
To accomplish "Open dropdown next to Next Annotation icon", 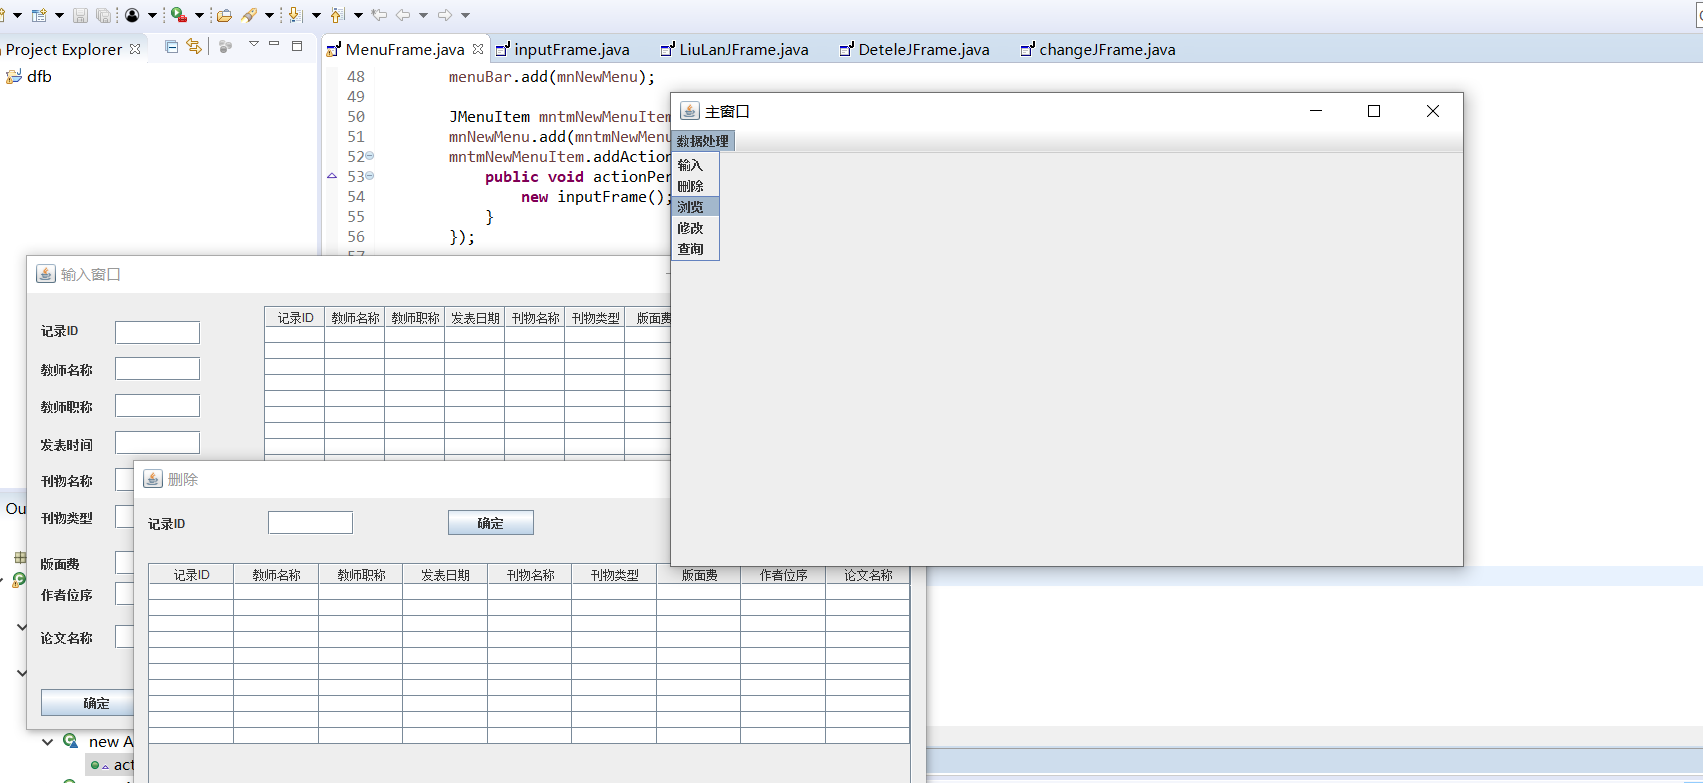I will (316, 15).
